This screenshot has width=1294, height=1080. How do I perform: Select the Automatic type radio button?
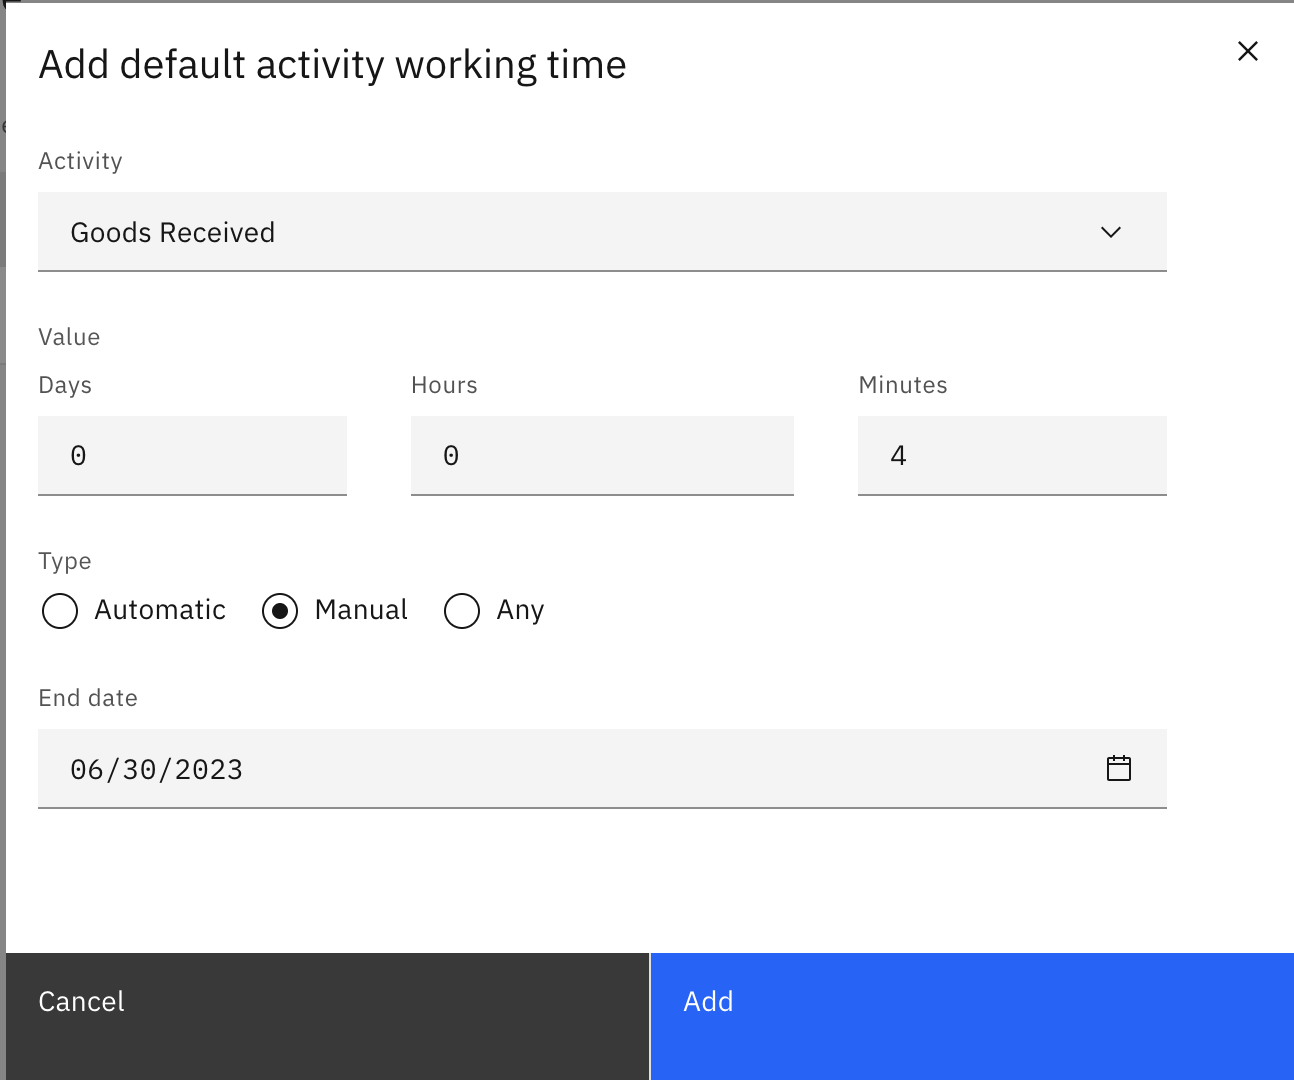point(60,611)
